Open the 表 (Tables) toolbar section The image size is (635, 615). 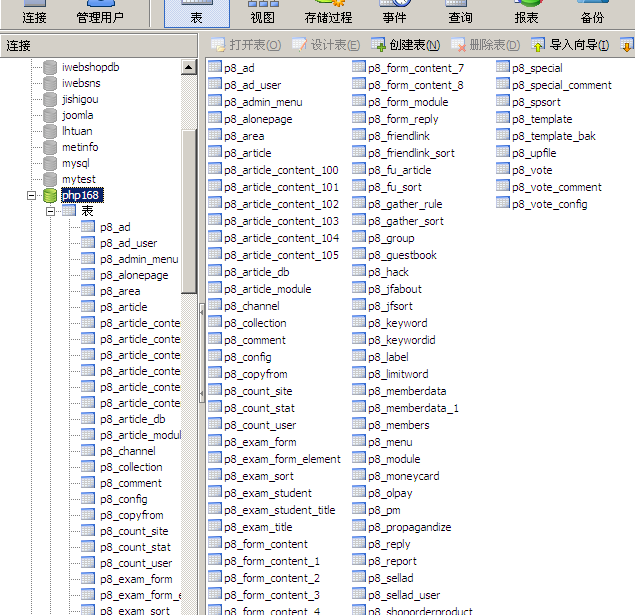point(196,13)
